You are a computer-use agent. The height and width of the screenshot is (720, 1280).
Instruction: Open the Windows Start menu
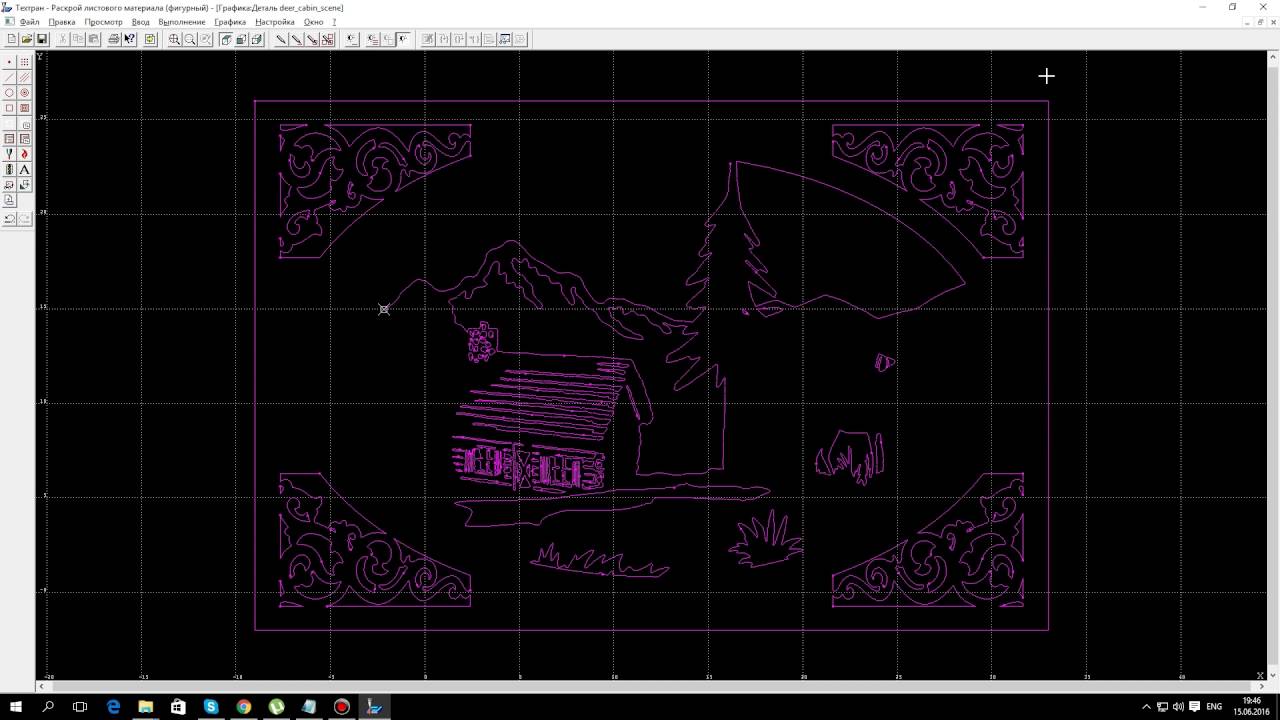pyautogui.click(x=16, y=707)
